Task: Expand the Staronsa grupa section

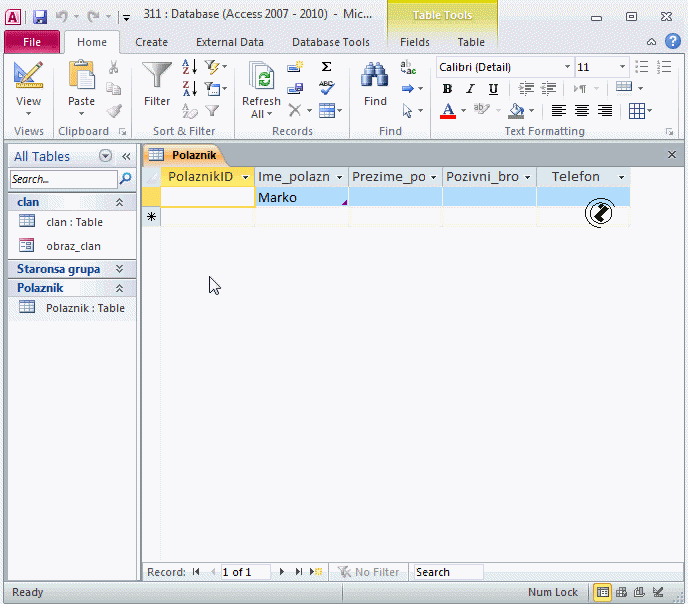Action: [120, 269]
